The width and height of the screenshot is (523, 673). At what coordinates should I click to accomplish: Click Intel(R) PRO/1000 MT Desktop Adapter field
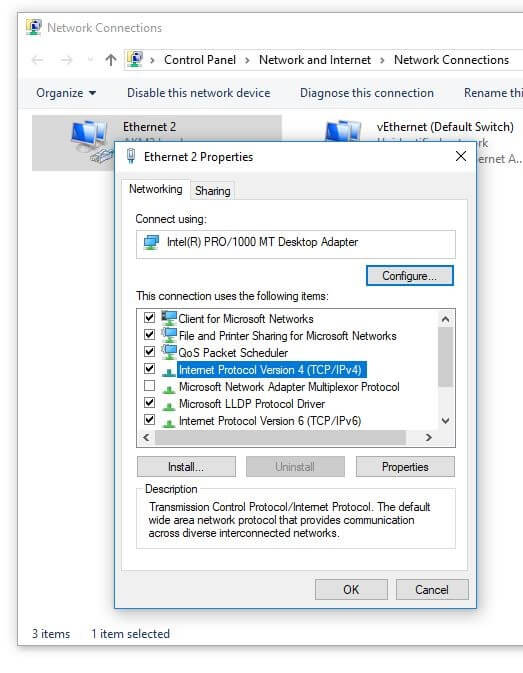(x=296, y=244)
